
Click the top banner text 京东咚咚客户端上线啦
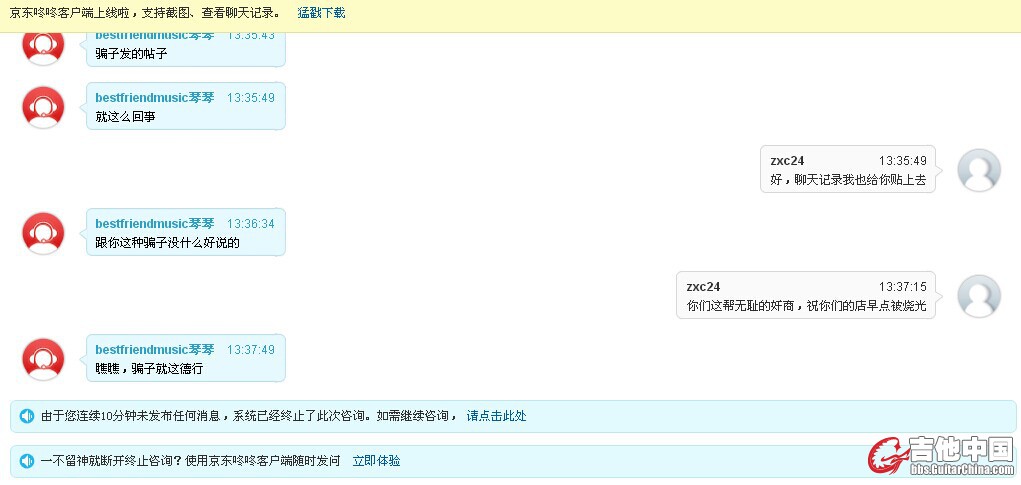coord(145,13)
